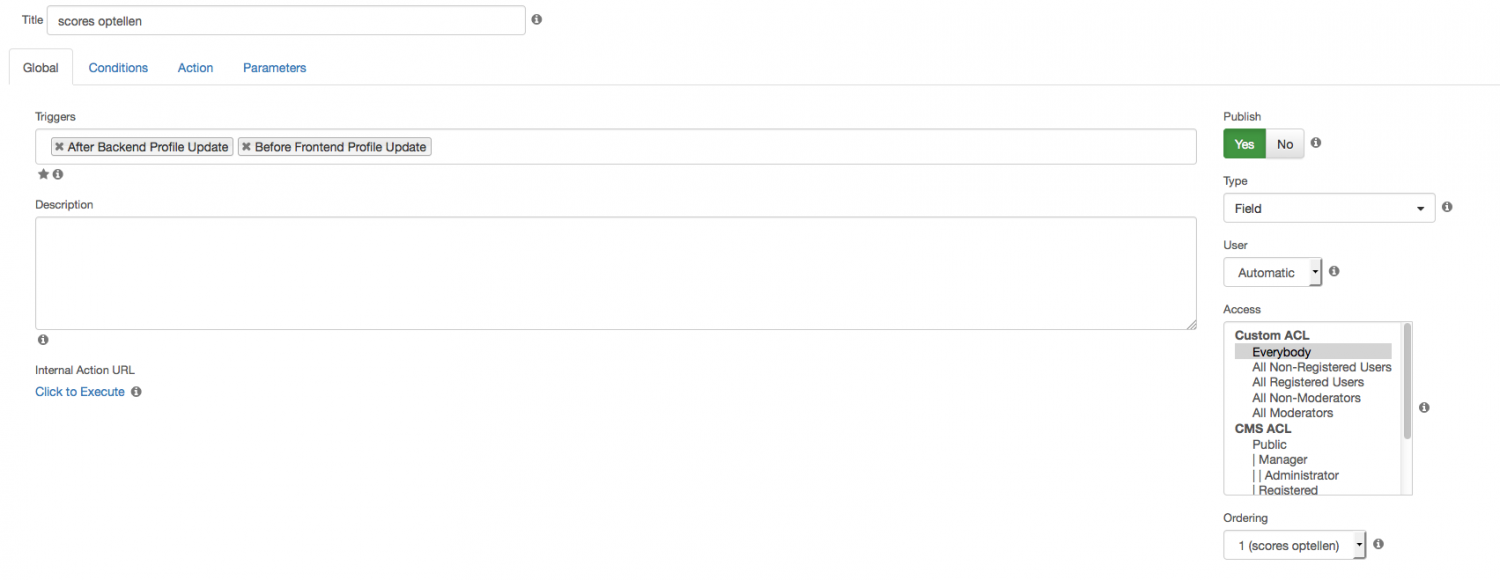The height and width of the screenshot is (580, 1500).
Task: Click the info icon beside the Access list
Action: coord(1424,407)
